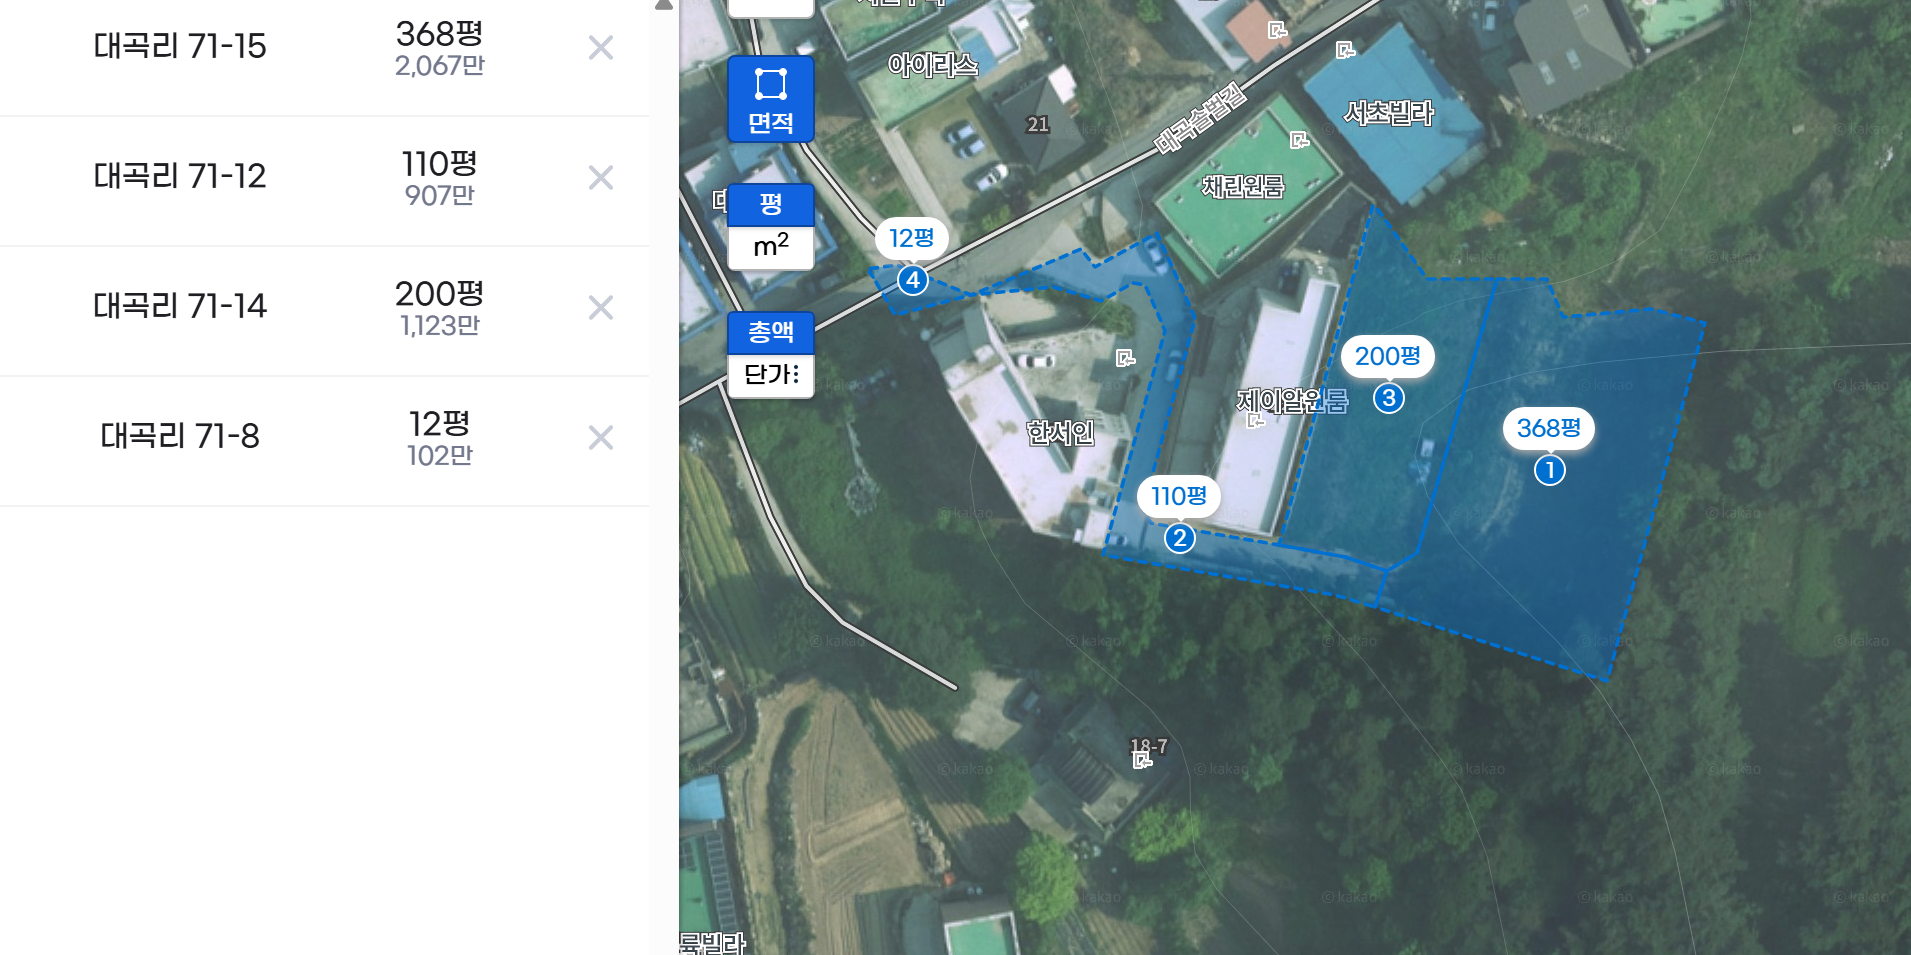
Task: Click map marker number 4
Action: 912,280
